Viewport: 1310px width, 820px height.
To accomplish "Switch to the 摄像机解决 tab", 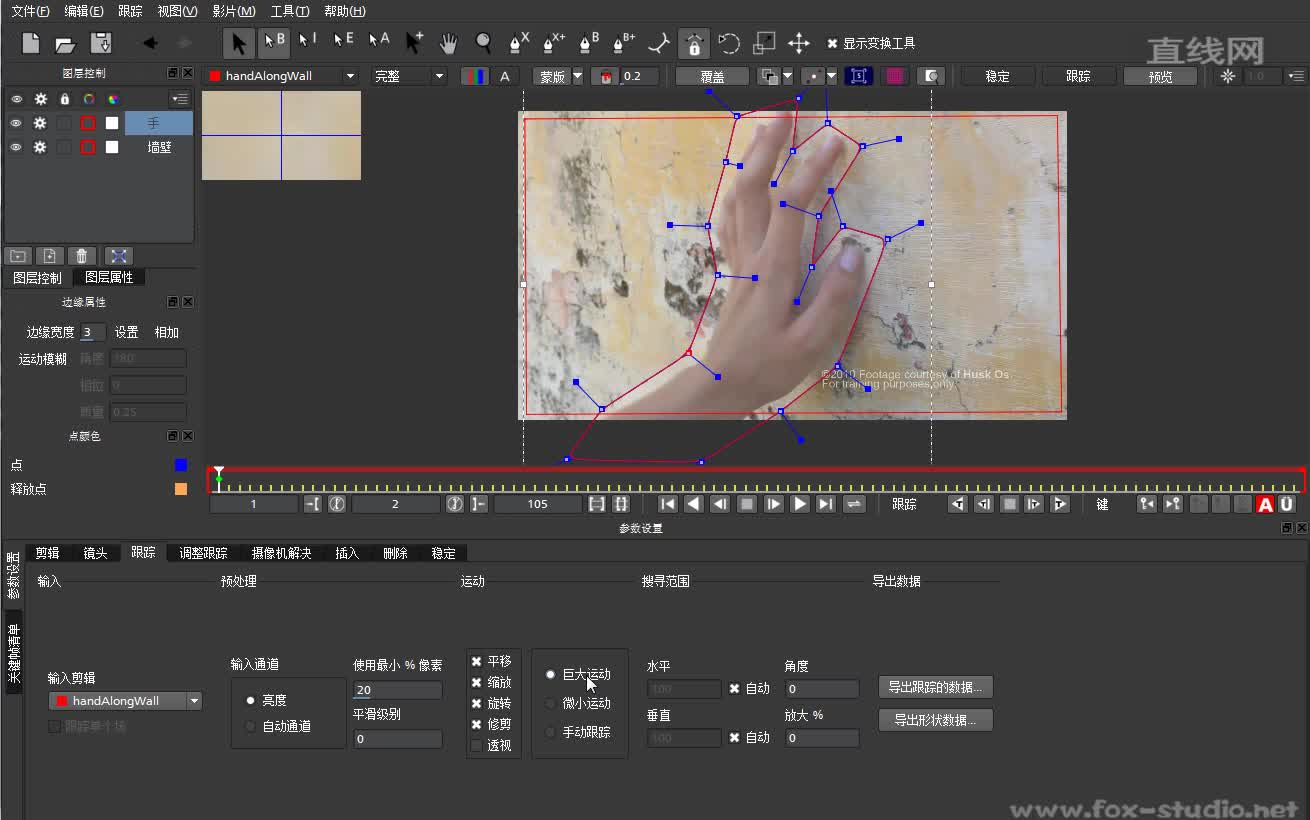I will 281,552.
